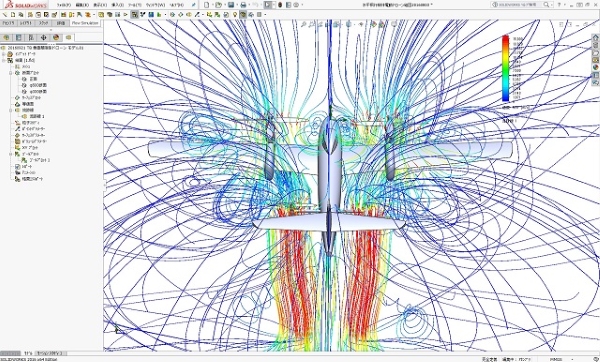The height and width of the screenshot is (362, 600).
Task: Toggle the pin icon beside the menu bar
Action: point(194,5)
